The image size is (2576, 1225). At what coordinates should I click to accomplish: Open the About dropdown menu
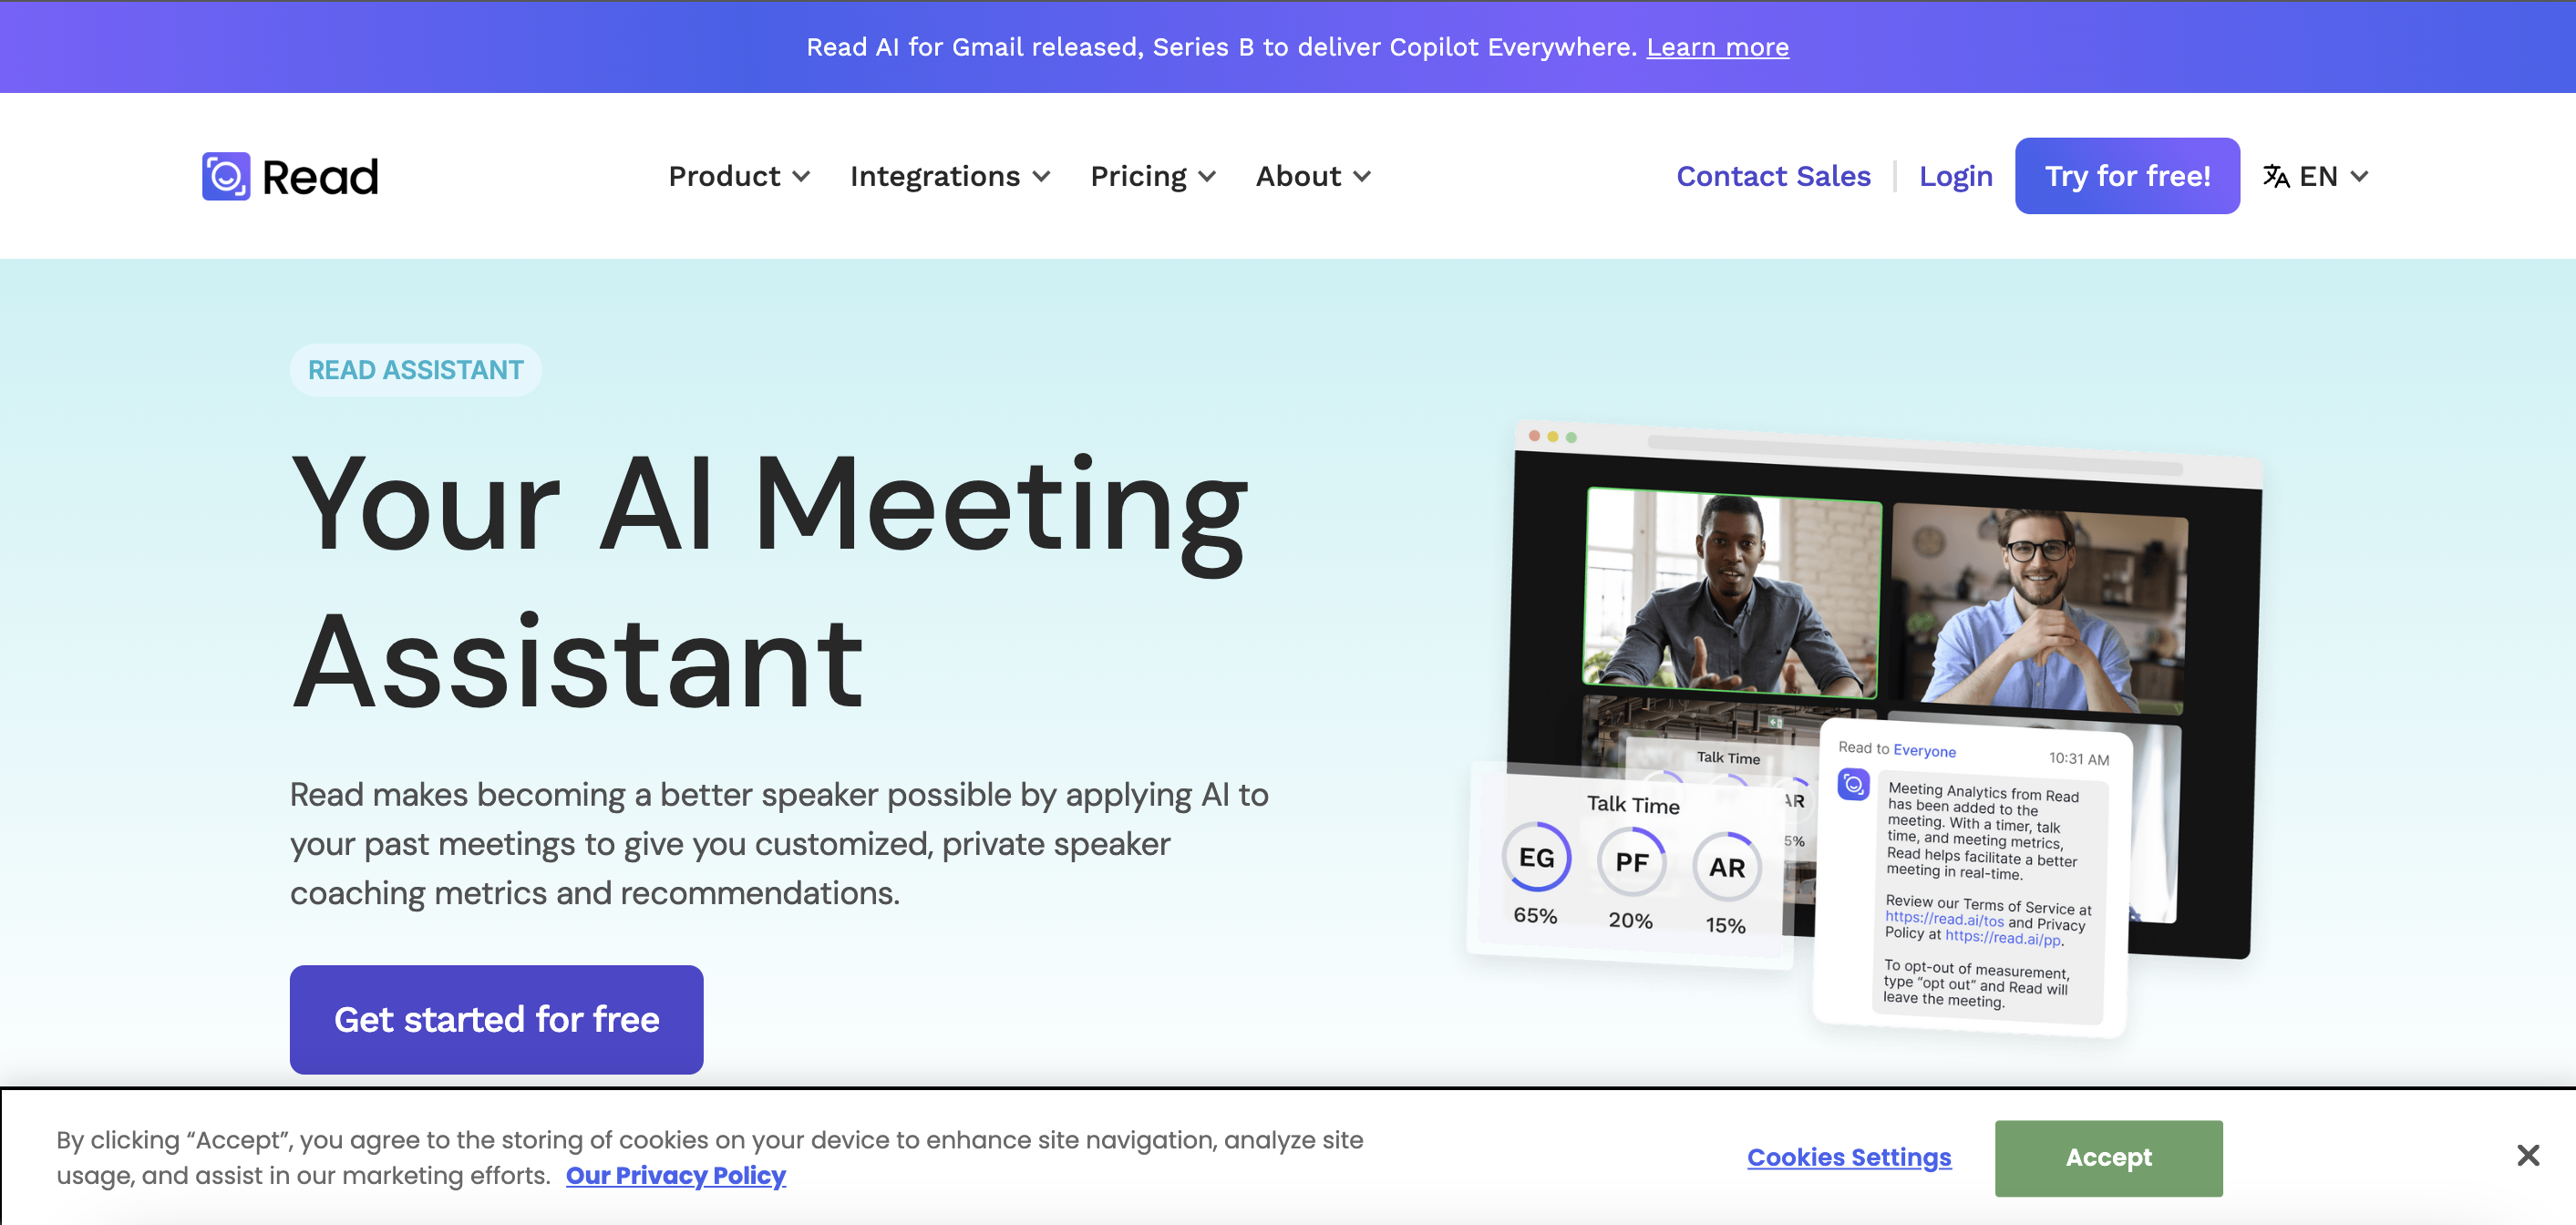(1313, 176)
